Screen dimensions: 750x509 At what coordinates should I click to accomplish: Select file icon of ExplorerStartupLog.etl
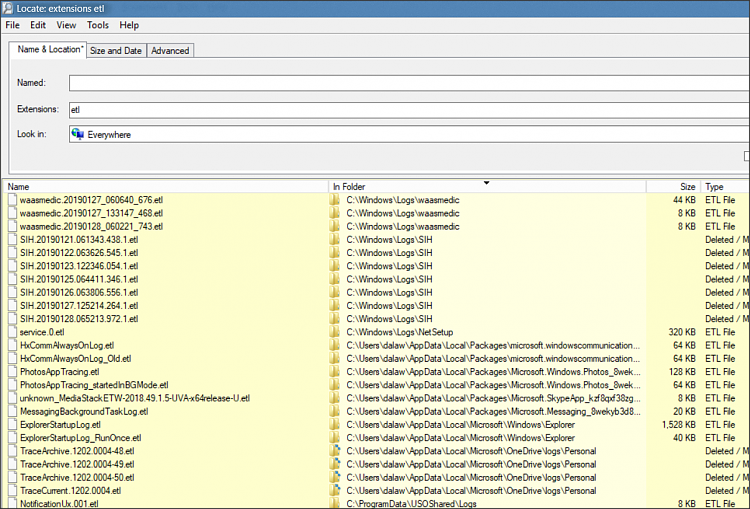tap(12, 425)
